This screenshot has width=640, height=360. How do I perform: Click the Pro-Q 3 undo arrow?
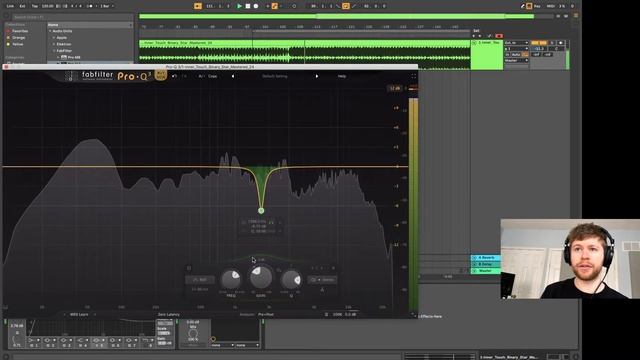174,76
